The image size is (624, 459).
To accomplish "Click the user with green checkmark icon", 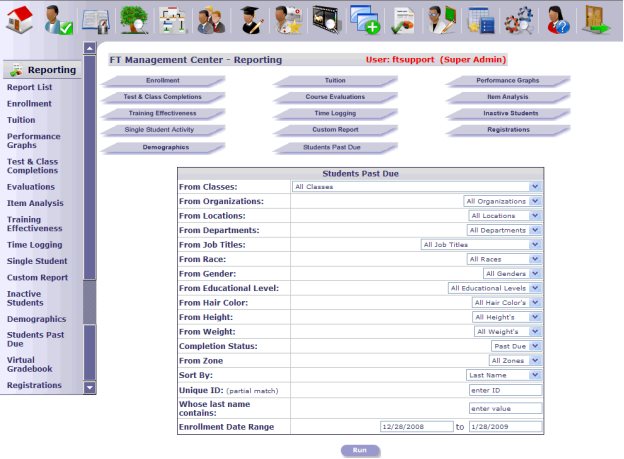I will click(x=58, y=18).
